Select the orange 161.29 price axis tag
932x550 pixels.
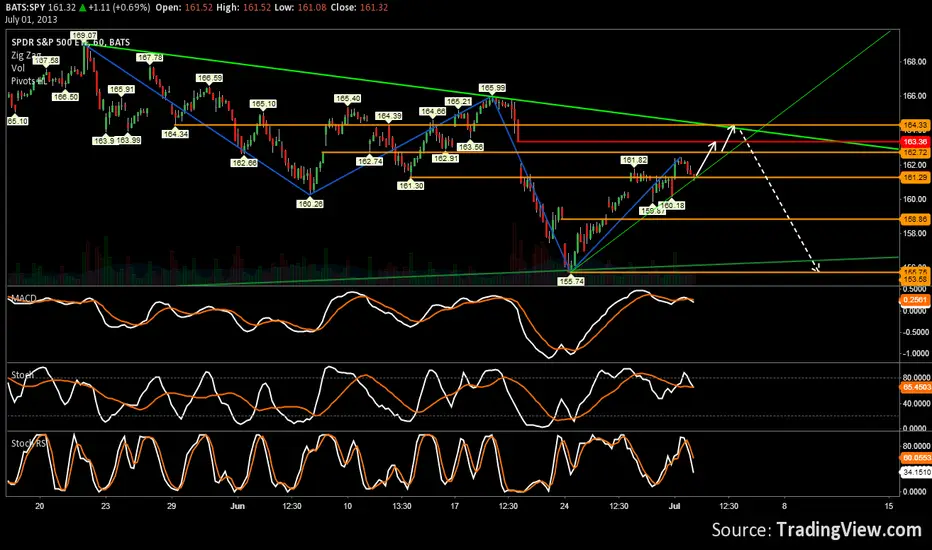(x=915, y=177)
